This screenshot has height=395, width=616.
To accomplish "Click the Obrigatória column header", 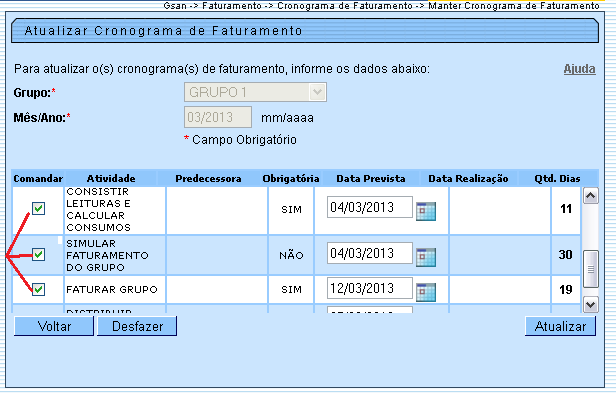I will tap(291, 178).
